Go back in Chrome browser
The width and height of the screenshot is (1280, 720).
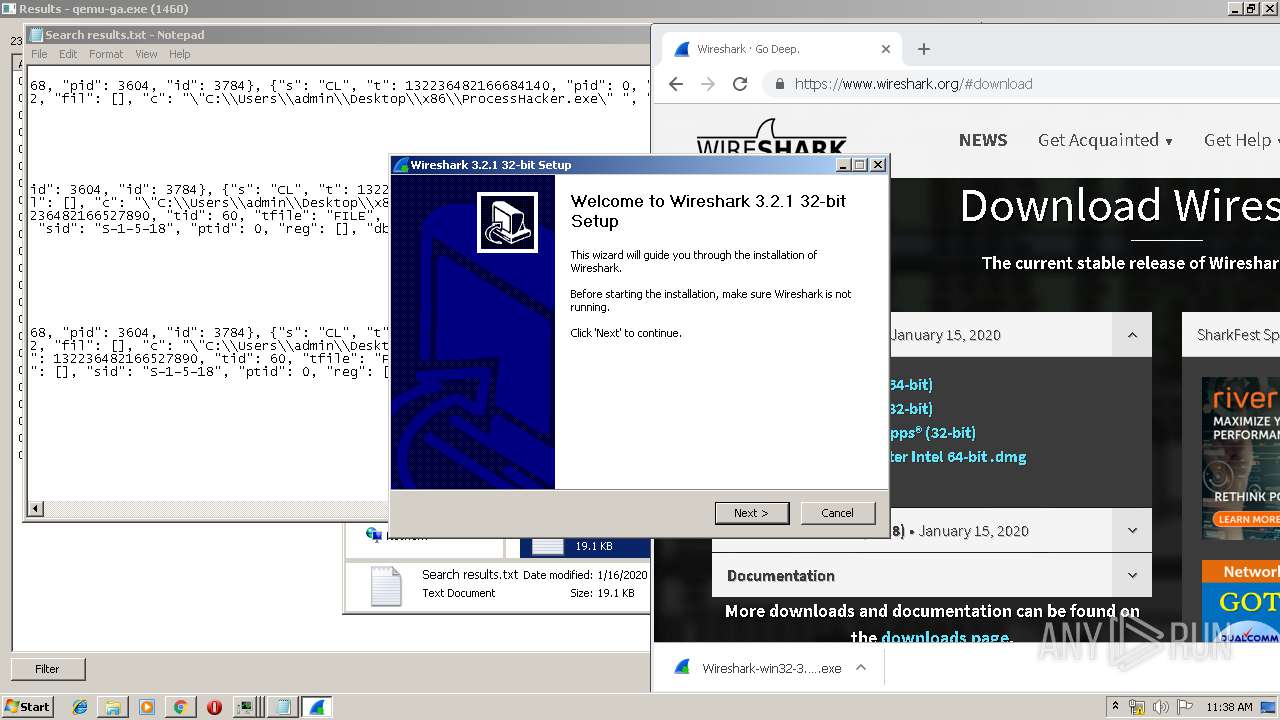click(x=676, y=84)
